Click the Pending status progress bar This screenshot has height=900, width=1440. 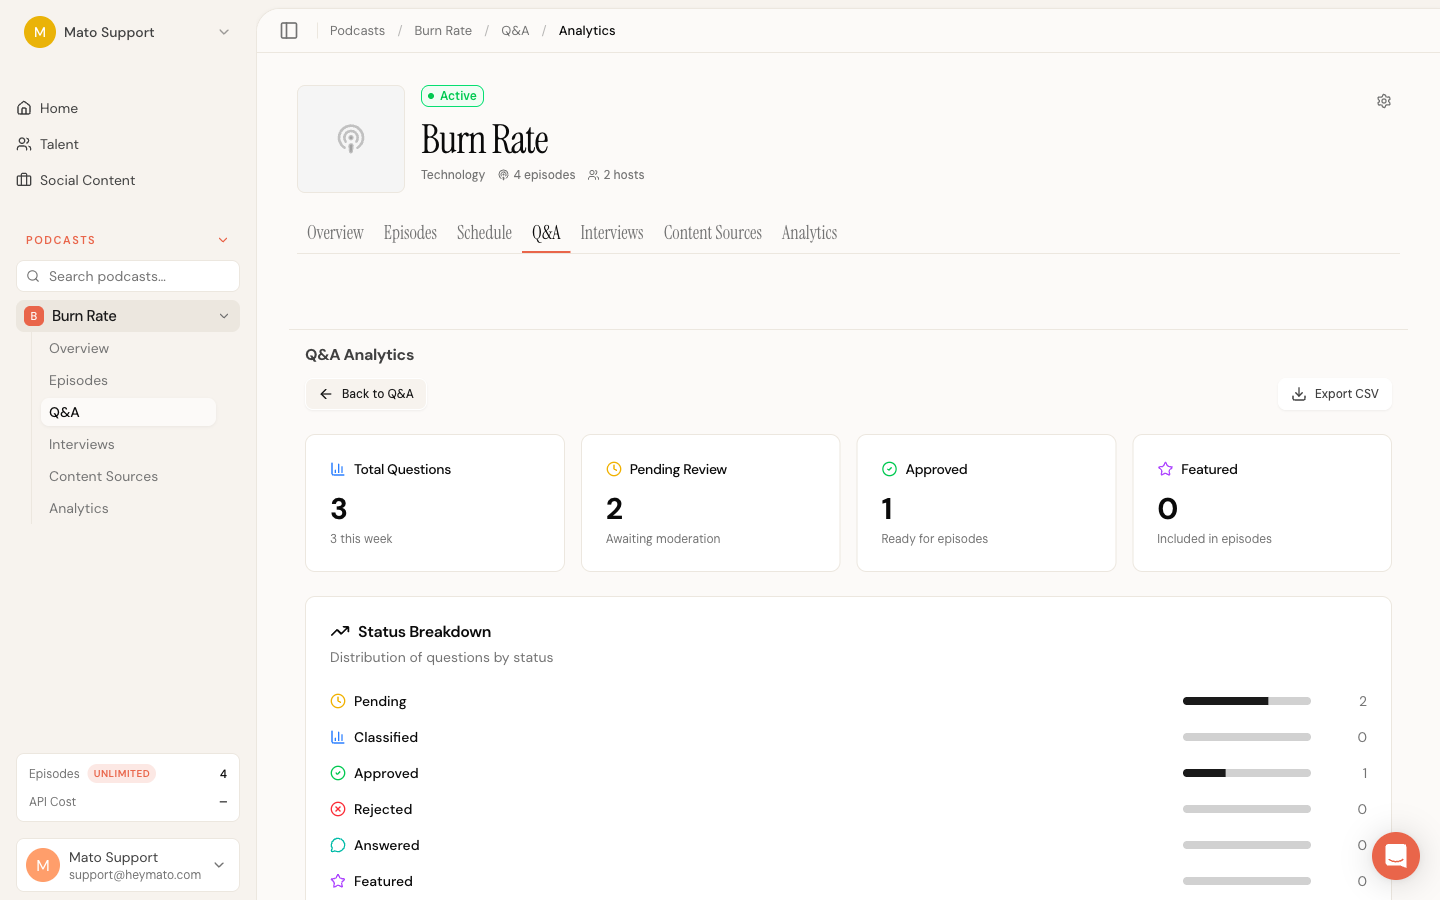(x=1247, y=701)
